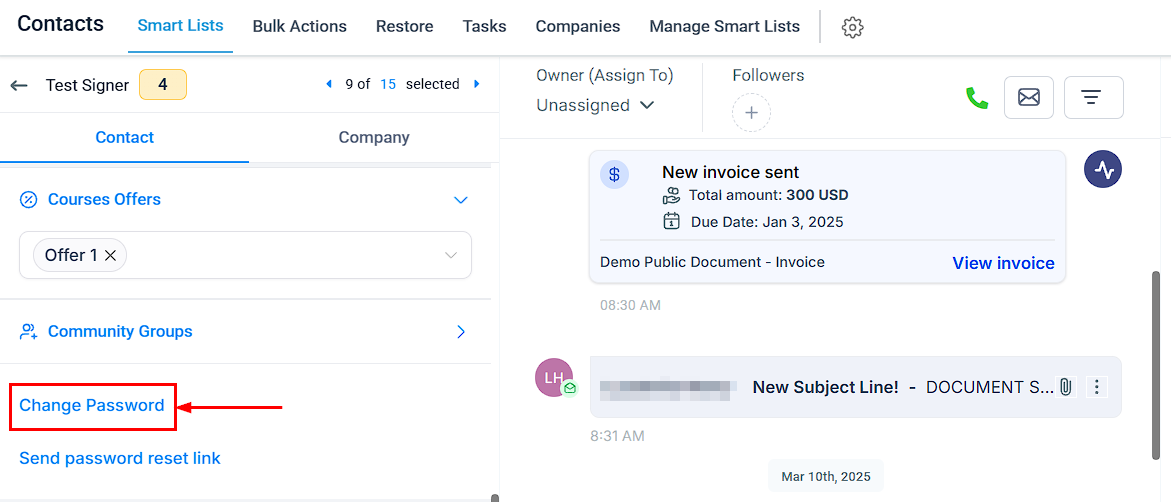Click the activity pulse icon
1171x502 pixels.
pos(1103,170)
